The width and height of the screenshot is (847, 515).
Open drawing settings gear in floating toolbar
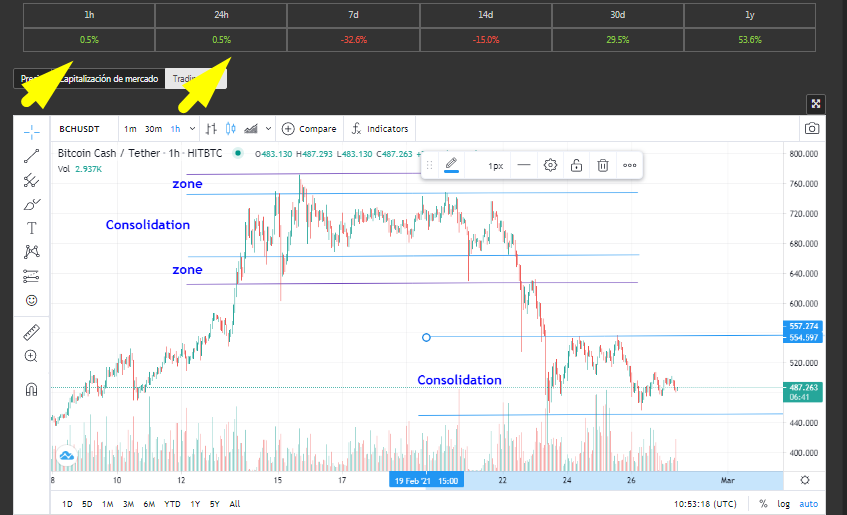point(550,165)
